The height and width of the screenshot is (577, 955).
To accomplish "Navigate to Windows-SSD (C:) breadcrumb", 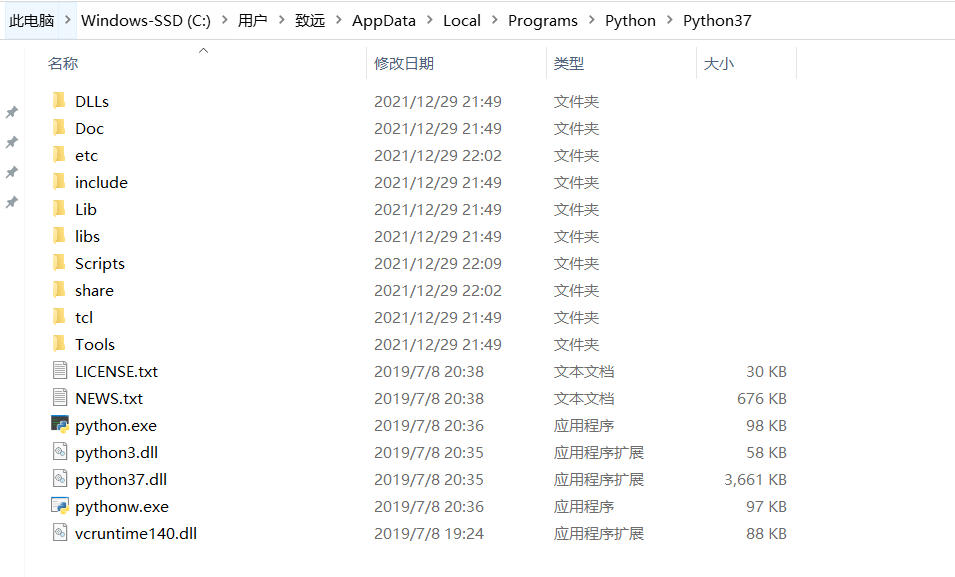I will point(146,21).
